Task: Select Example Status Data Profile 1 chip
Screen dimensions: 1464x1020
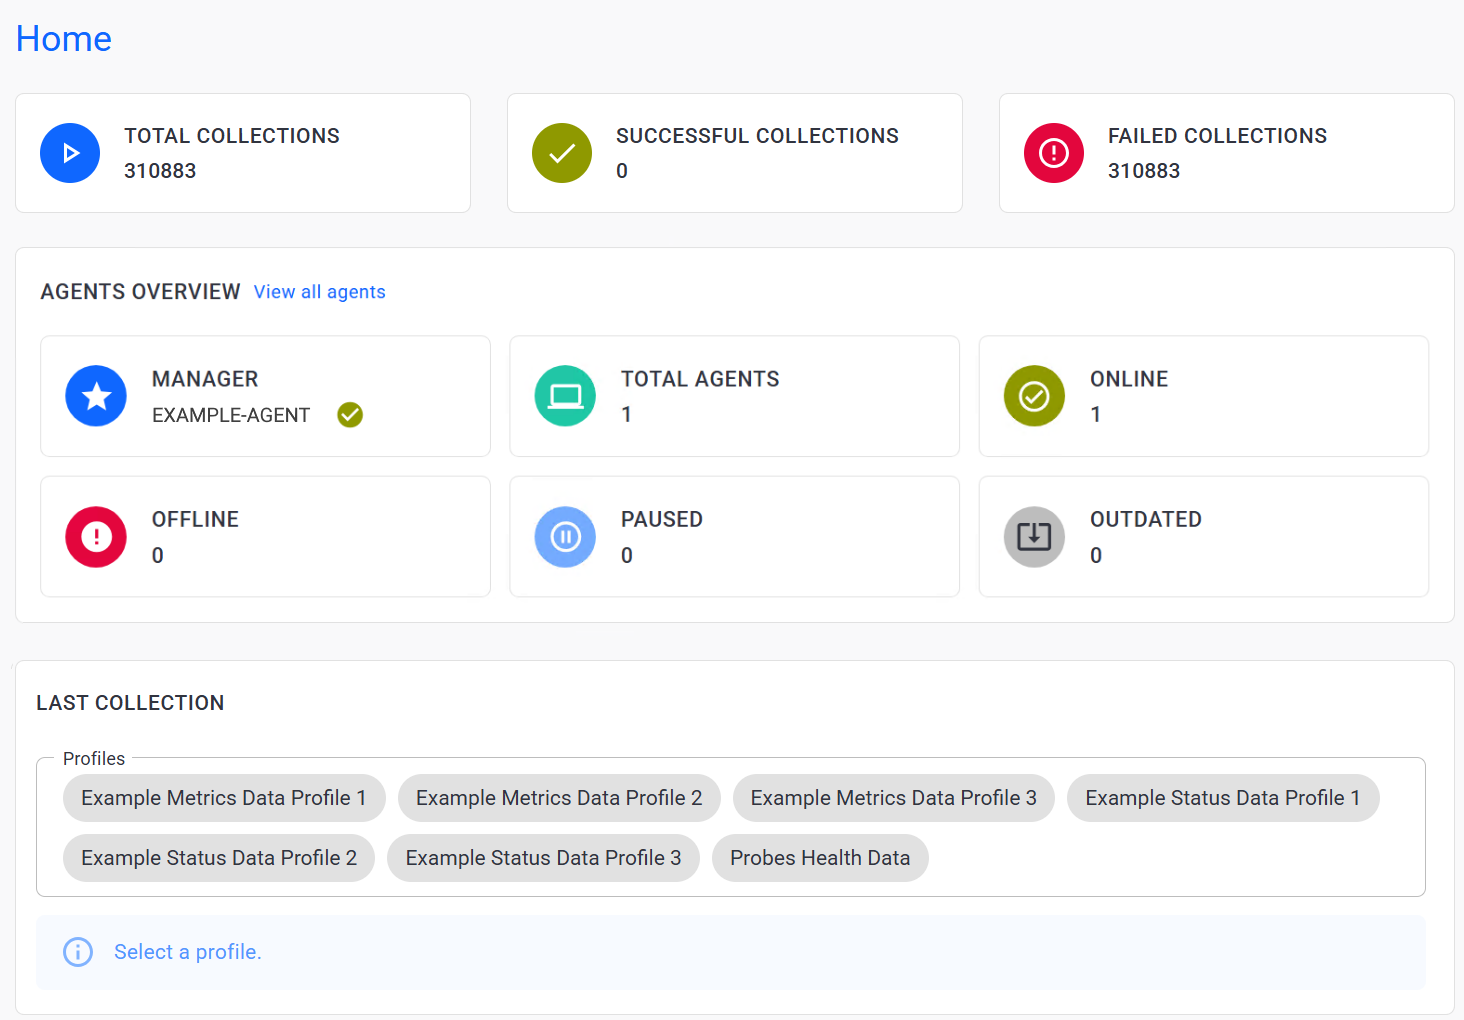Action: pos(1223,798)
